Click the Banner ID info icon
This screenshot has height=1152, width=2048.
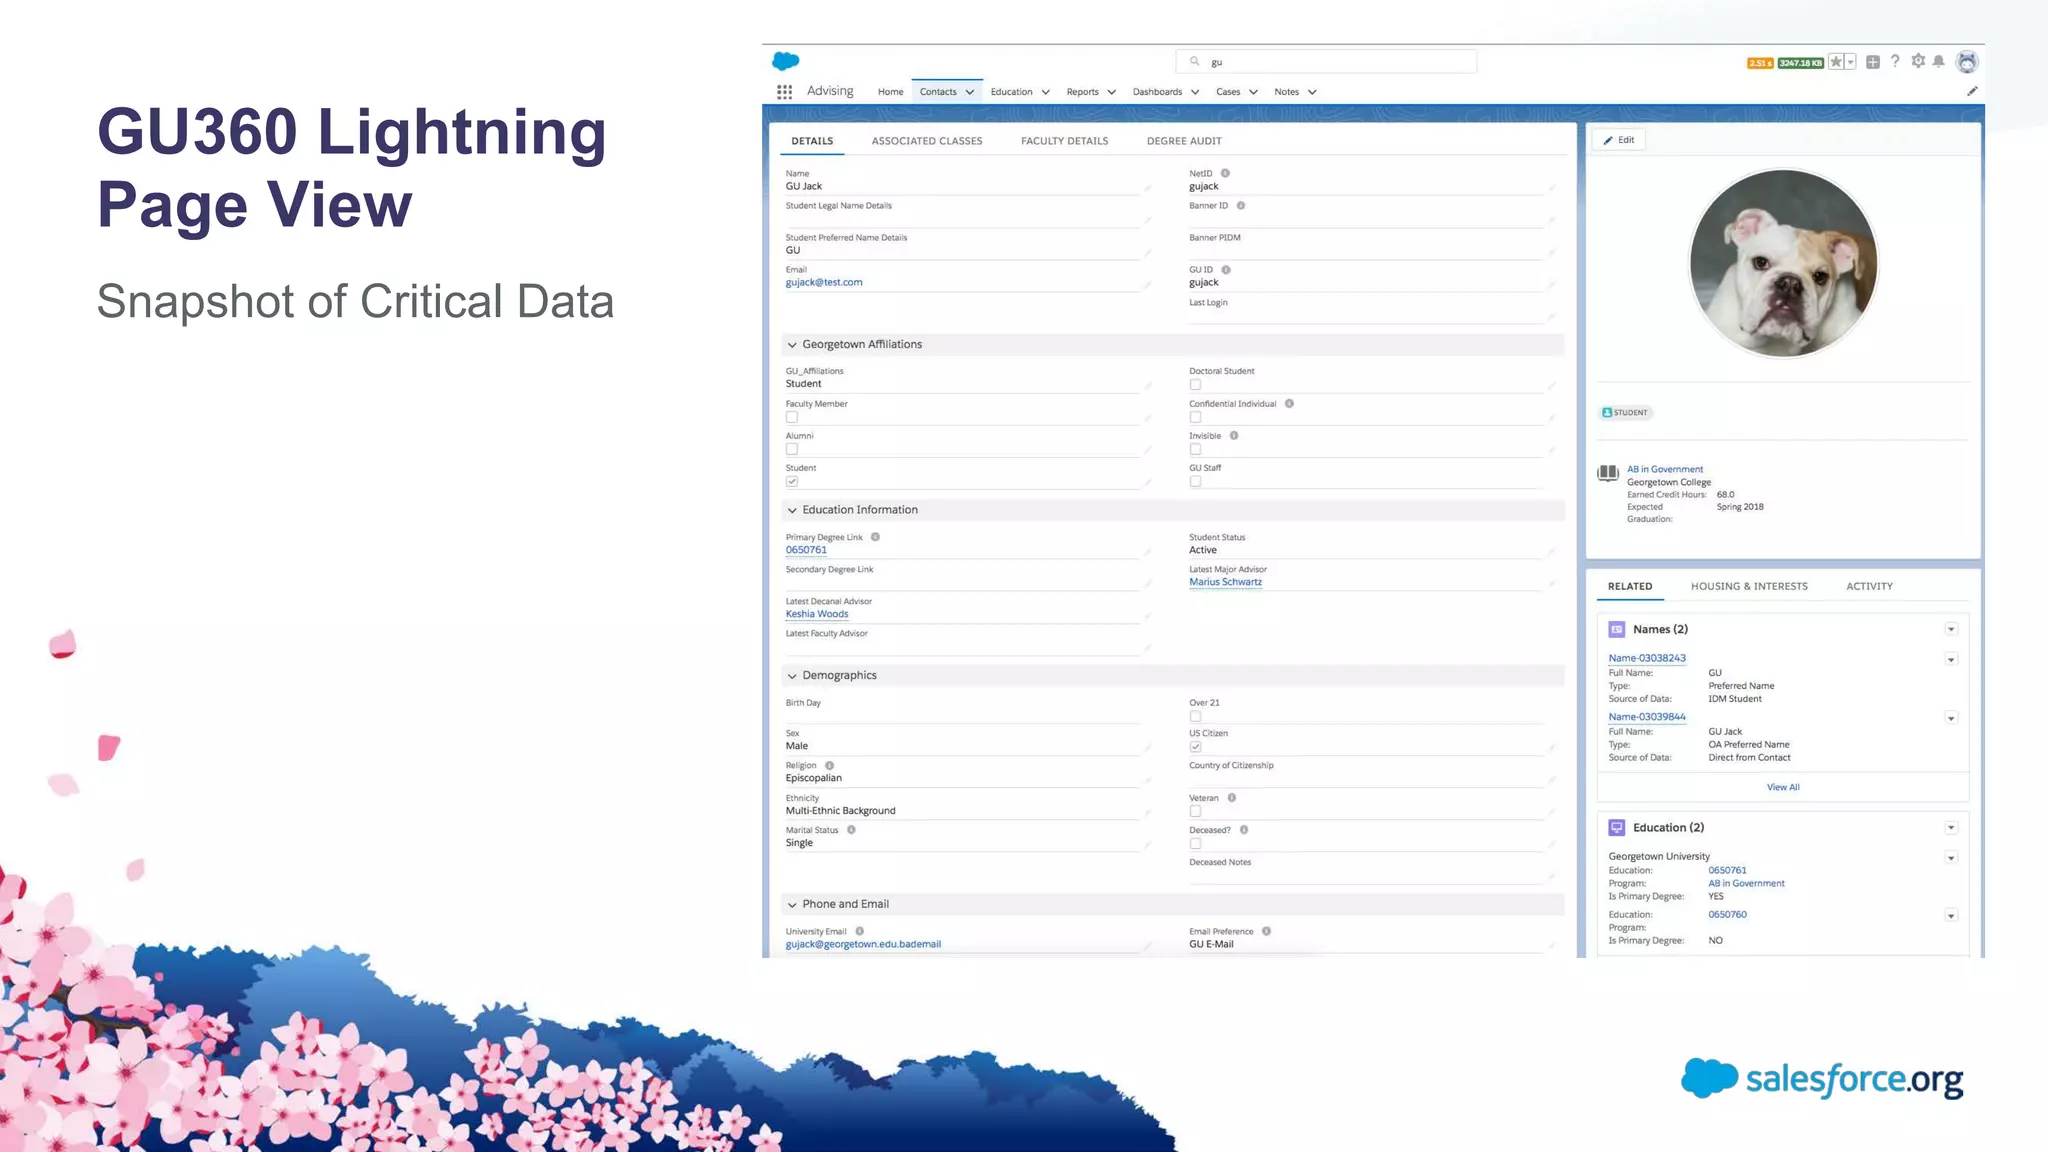point(1241,206)
